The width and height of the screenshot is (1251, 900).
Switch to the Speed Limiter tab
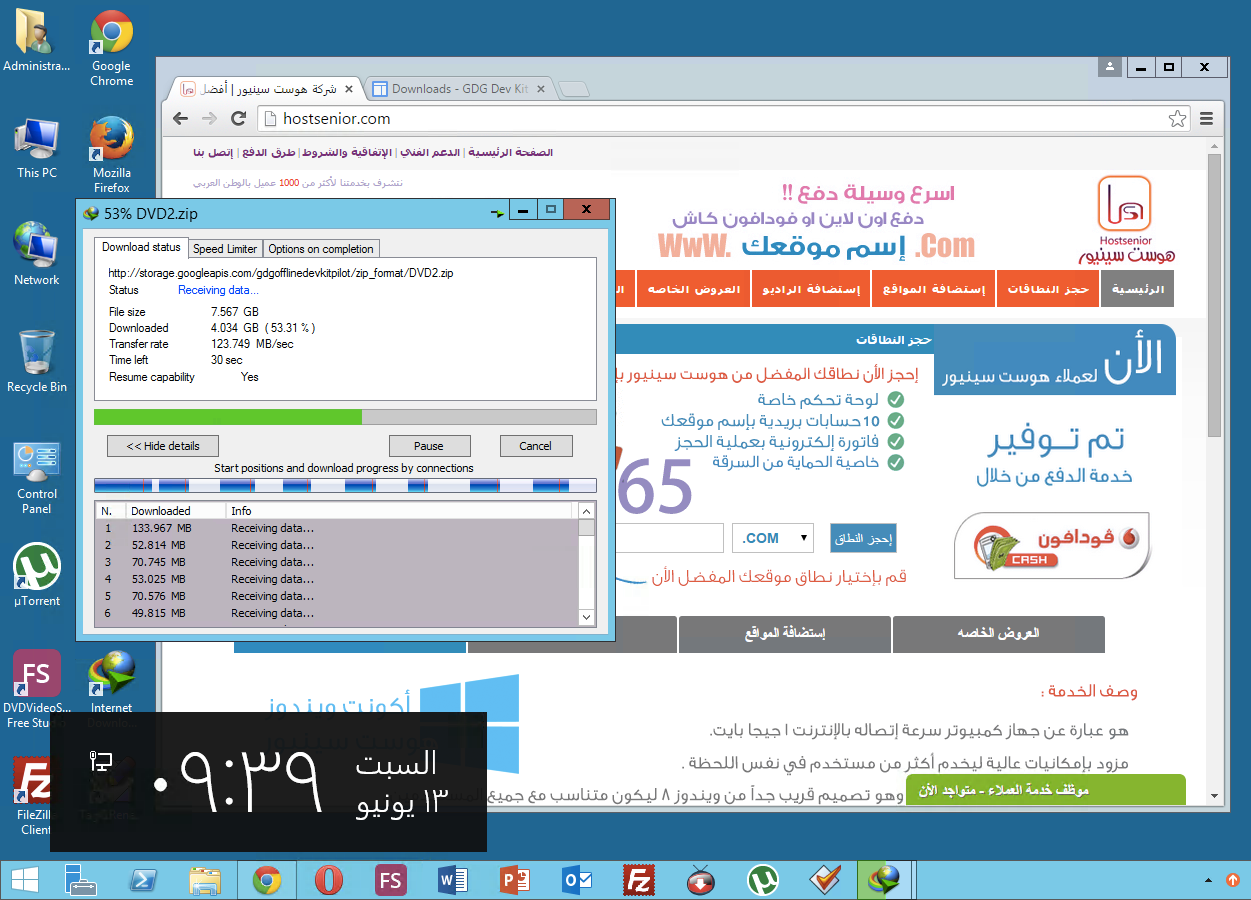[225, 249]
